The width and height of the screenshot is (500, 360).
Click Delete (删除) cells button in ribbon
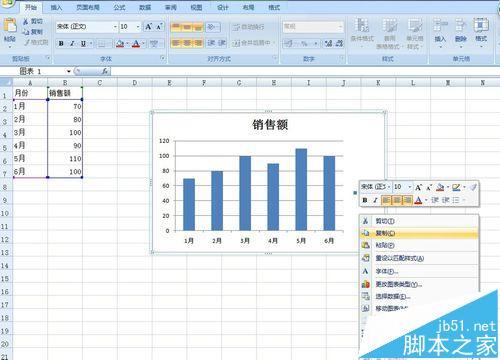click(460, 33)
